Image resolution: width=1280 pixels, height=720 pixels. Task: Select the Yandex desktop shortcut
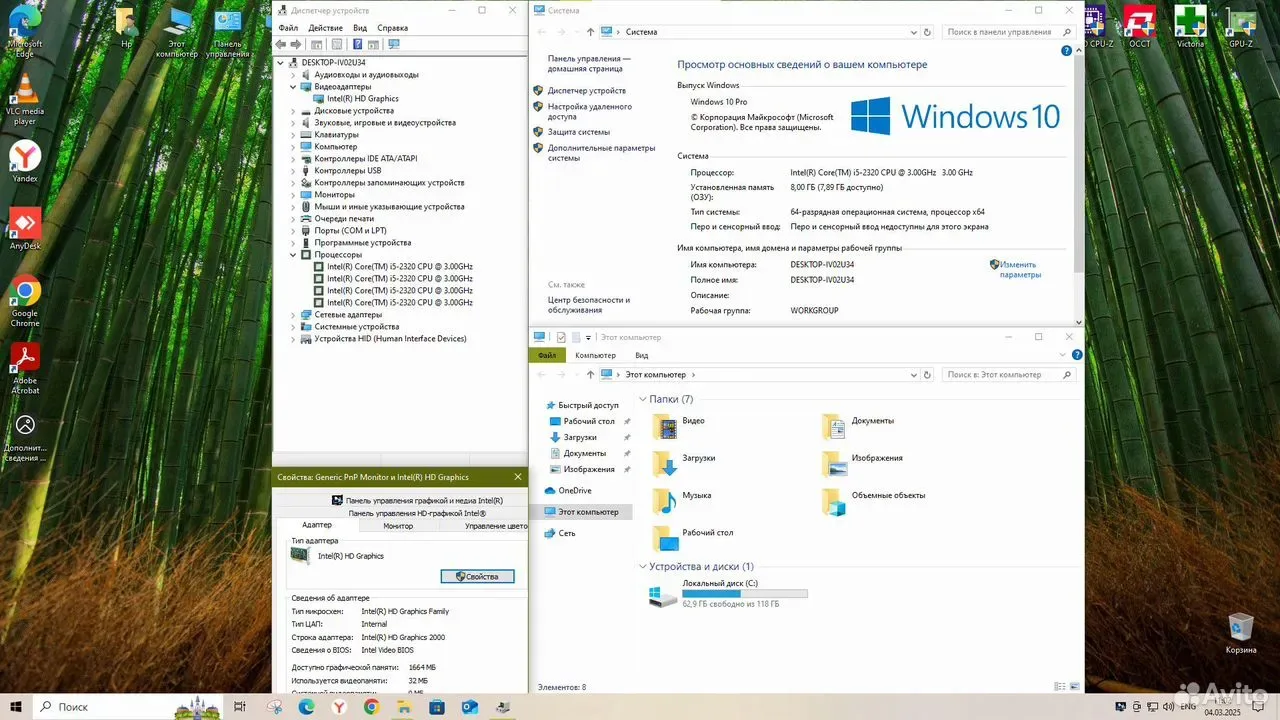(25, 161)
